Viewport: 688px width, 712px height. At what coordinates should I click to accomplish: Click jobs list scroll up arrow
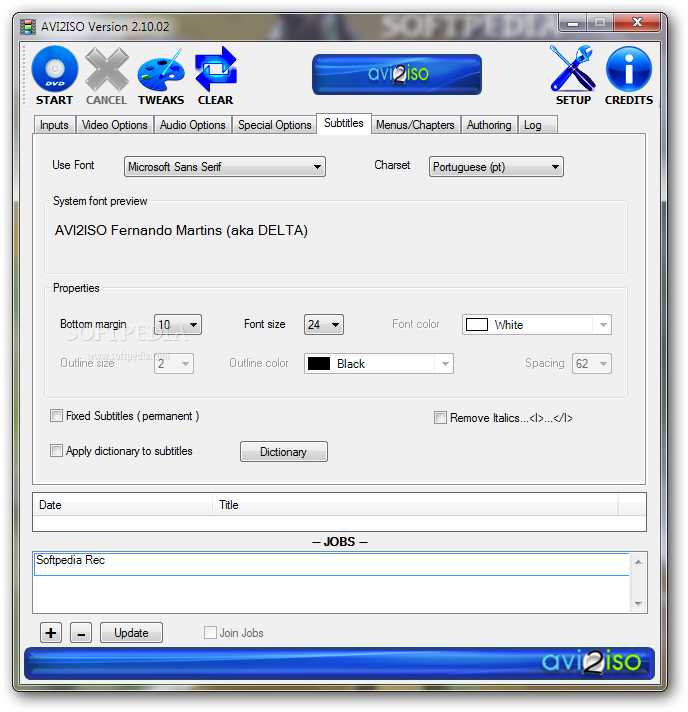(x=639, y=562)
